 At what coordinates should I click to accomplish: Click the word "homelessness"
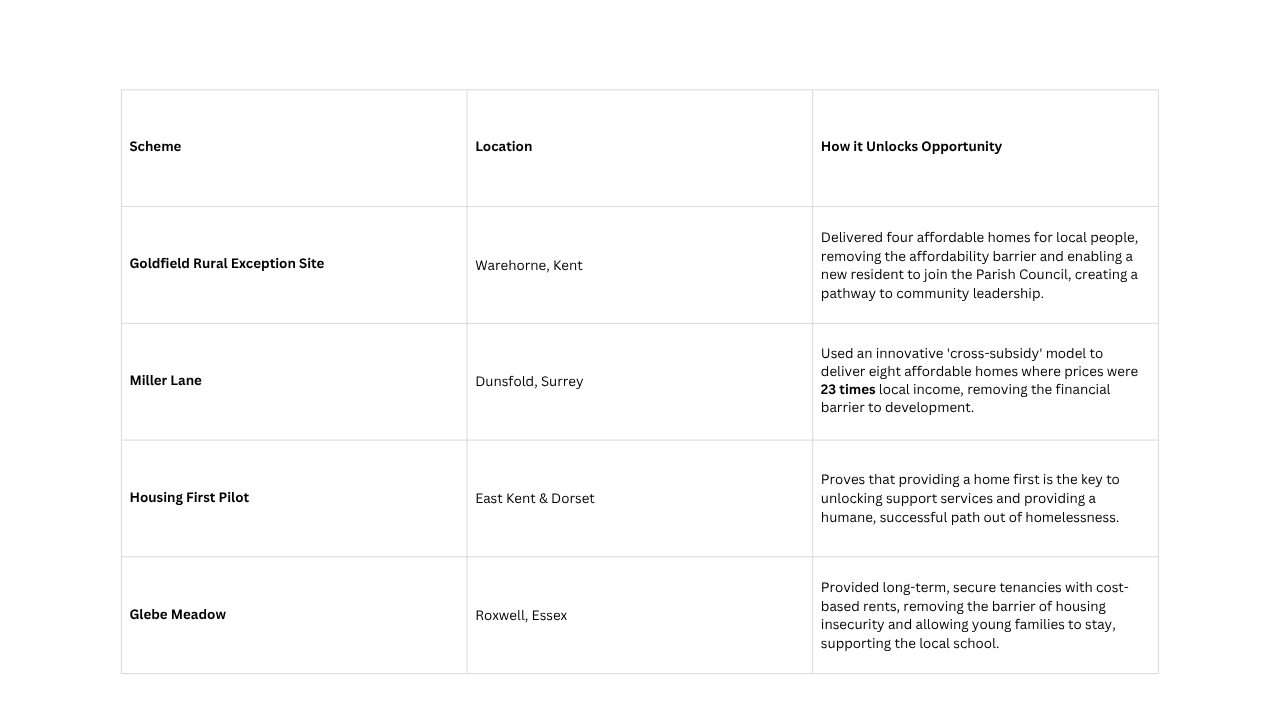coord(1069,518)
